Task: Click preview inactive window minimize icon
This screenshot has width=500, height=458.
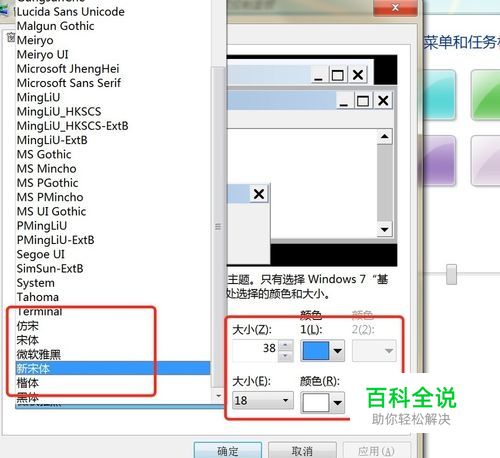Action: (318, 75)
